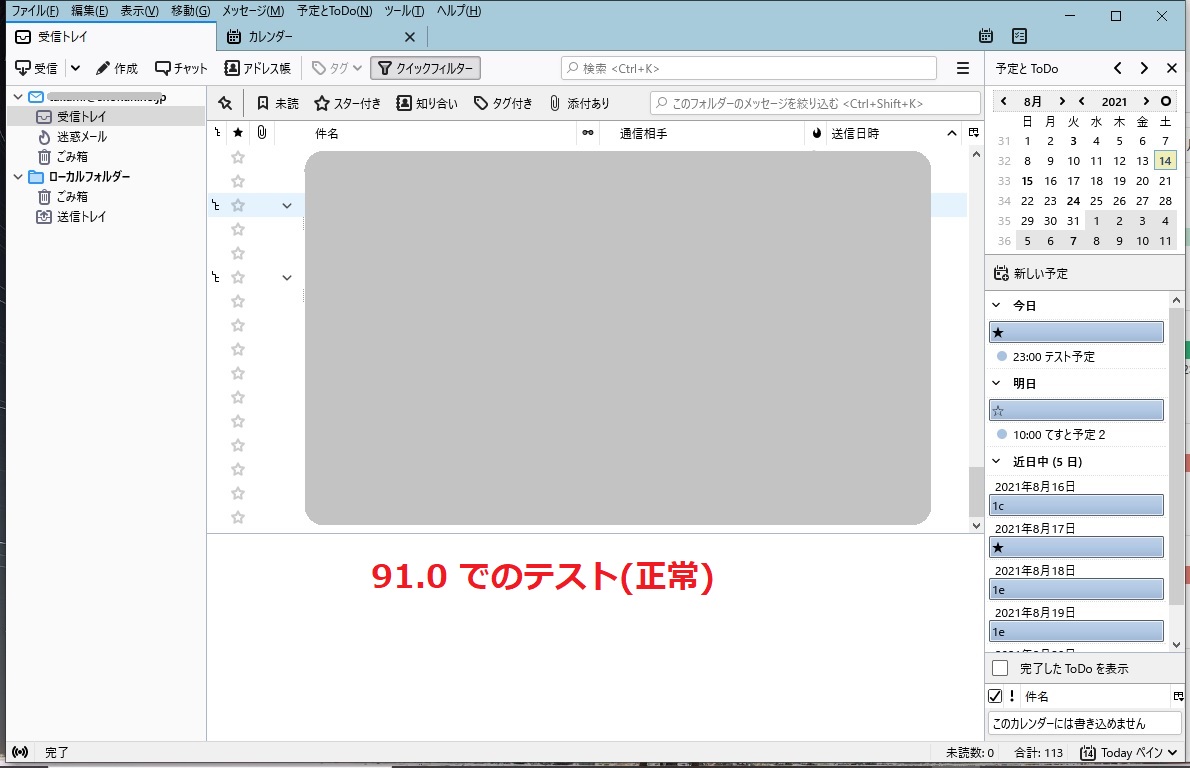Open the アドレス帳 address book
Screen dimensions: 1190x768
pos(257,68)
